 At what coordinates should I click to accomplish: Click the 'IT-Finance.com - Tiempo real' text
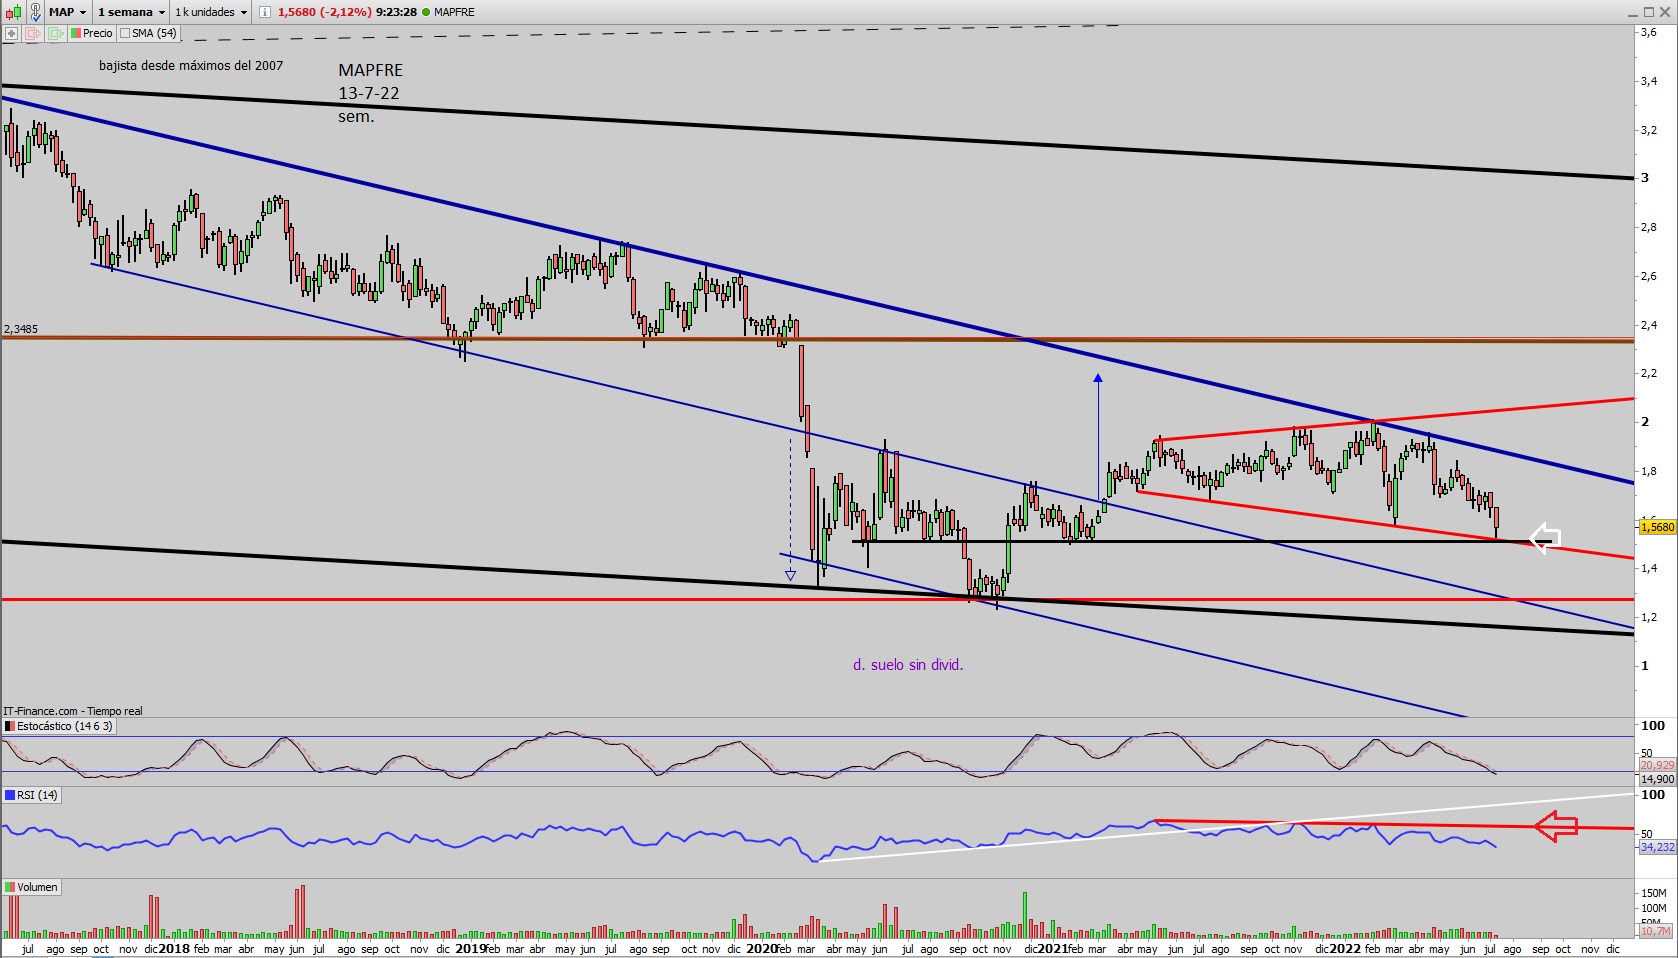pos(73,711)
